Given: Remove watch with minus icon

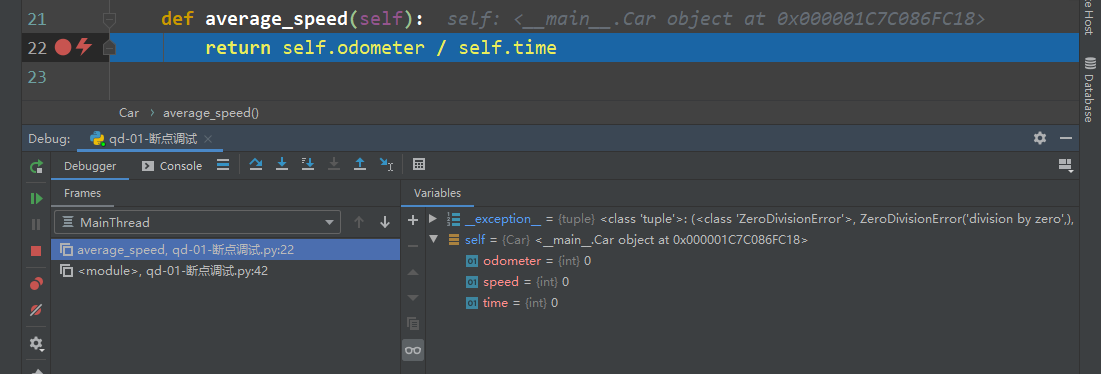Looking at the screenshot, I should (x=413, y=246).
